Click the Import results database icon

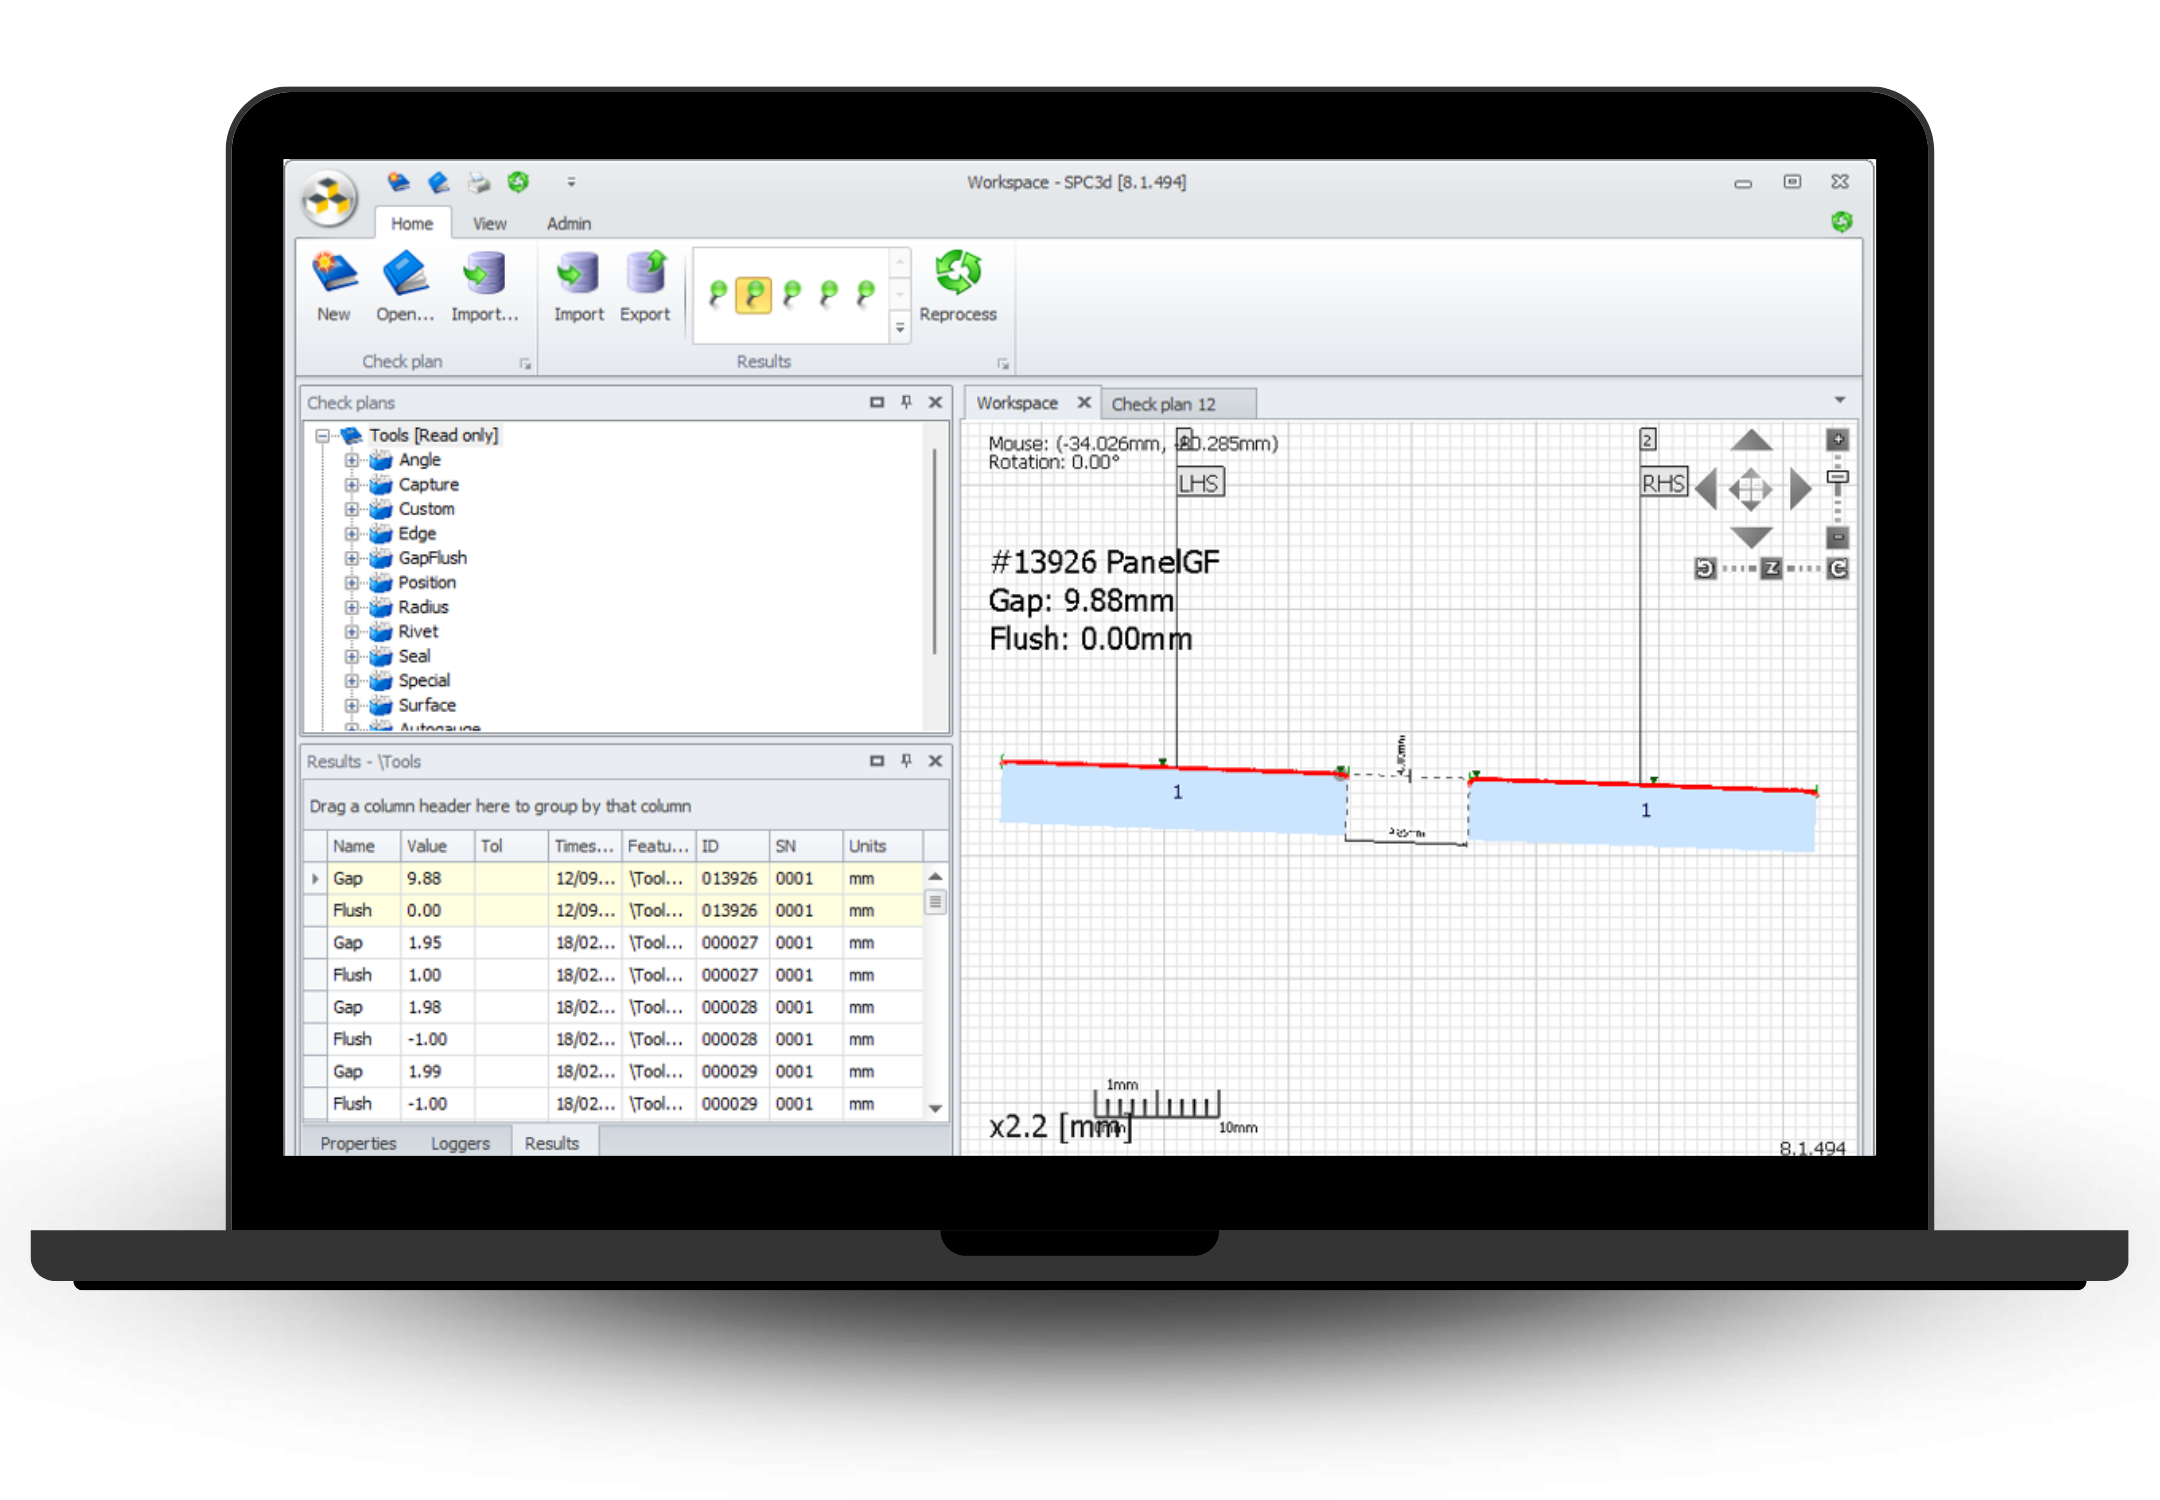pos(579,274)
